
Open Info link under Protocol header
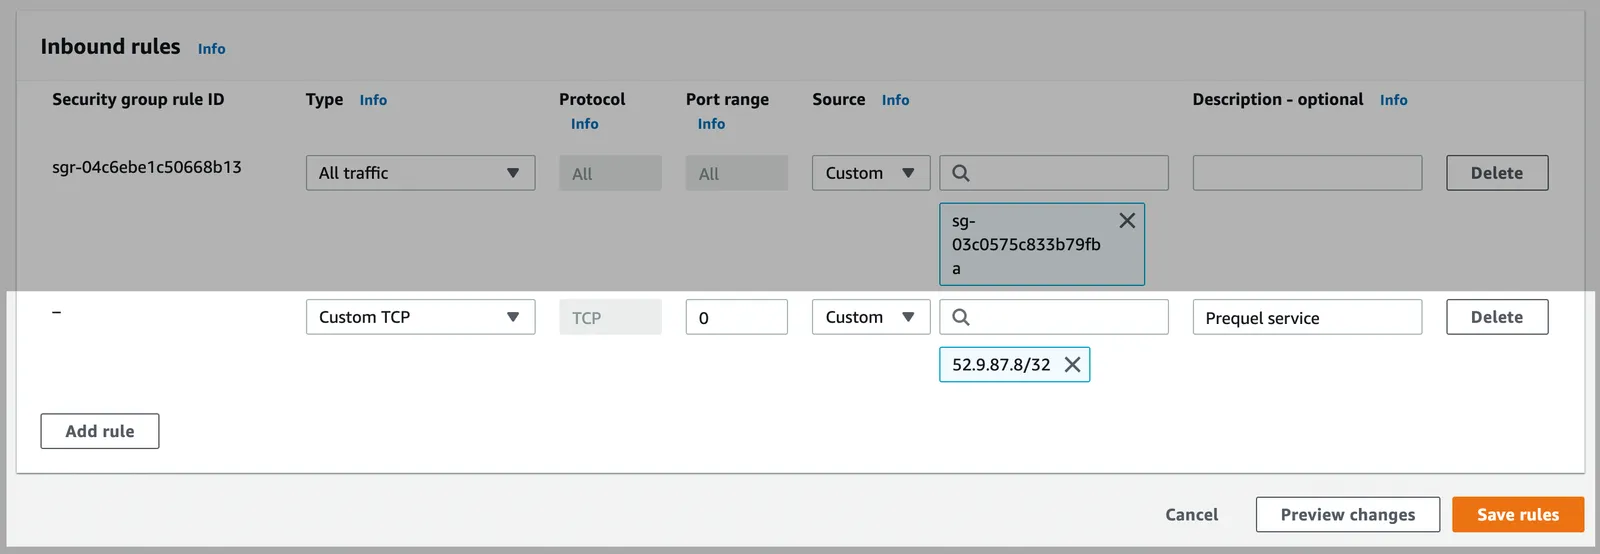tap(585, 124)
